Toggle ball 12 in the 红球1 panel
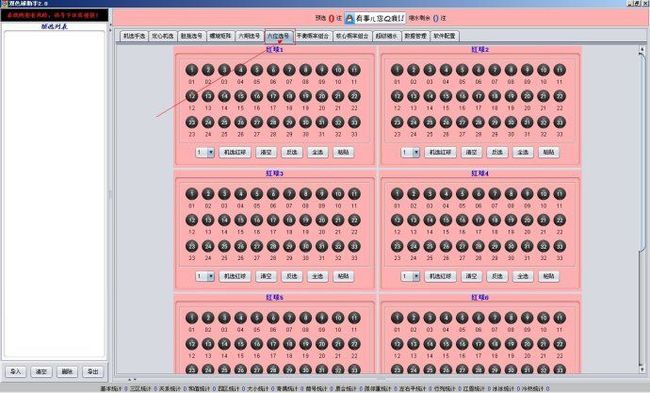The height and width of the screenshot is (393, 650). click(192, 96)
